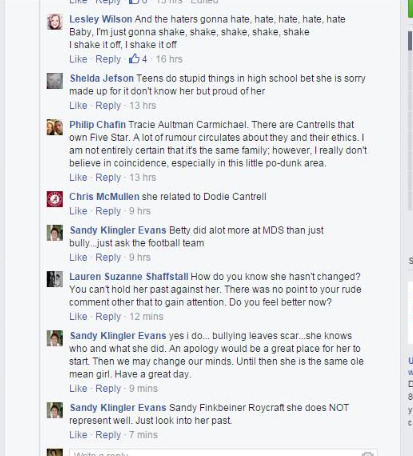Viewport: 413px width, 456px height.
Task: Open Shelda Jefson's avatar thumbnail
Action: pyautogui.click(x=55, y=81)
